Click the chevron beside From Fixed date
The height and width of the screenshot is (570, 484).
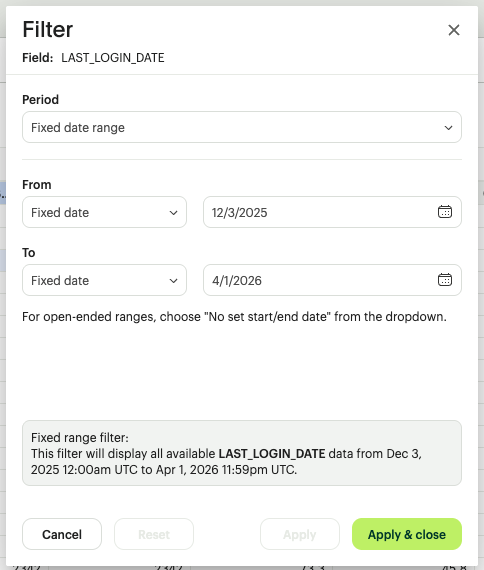click(x=173, y=213)
